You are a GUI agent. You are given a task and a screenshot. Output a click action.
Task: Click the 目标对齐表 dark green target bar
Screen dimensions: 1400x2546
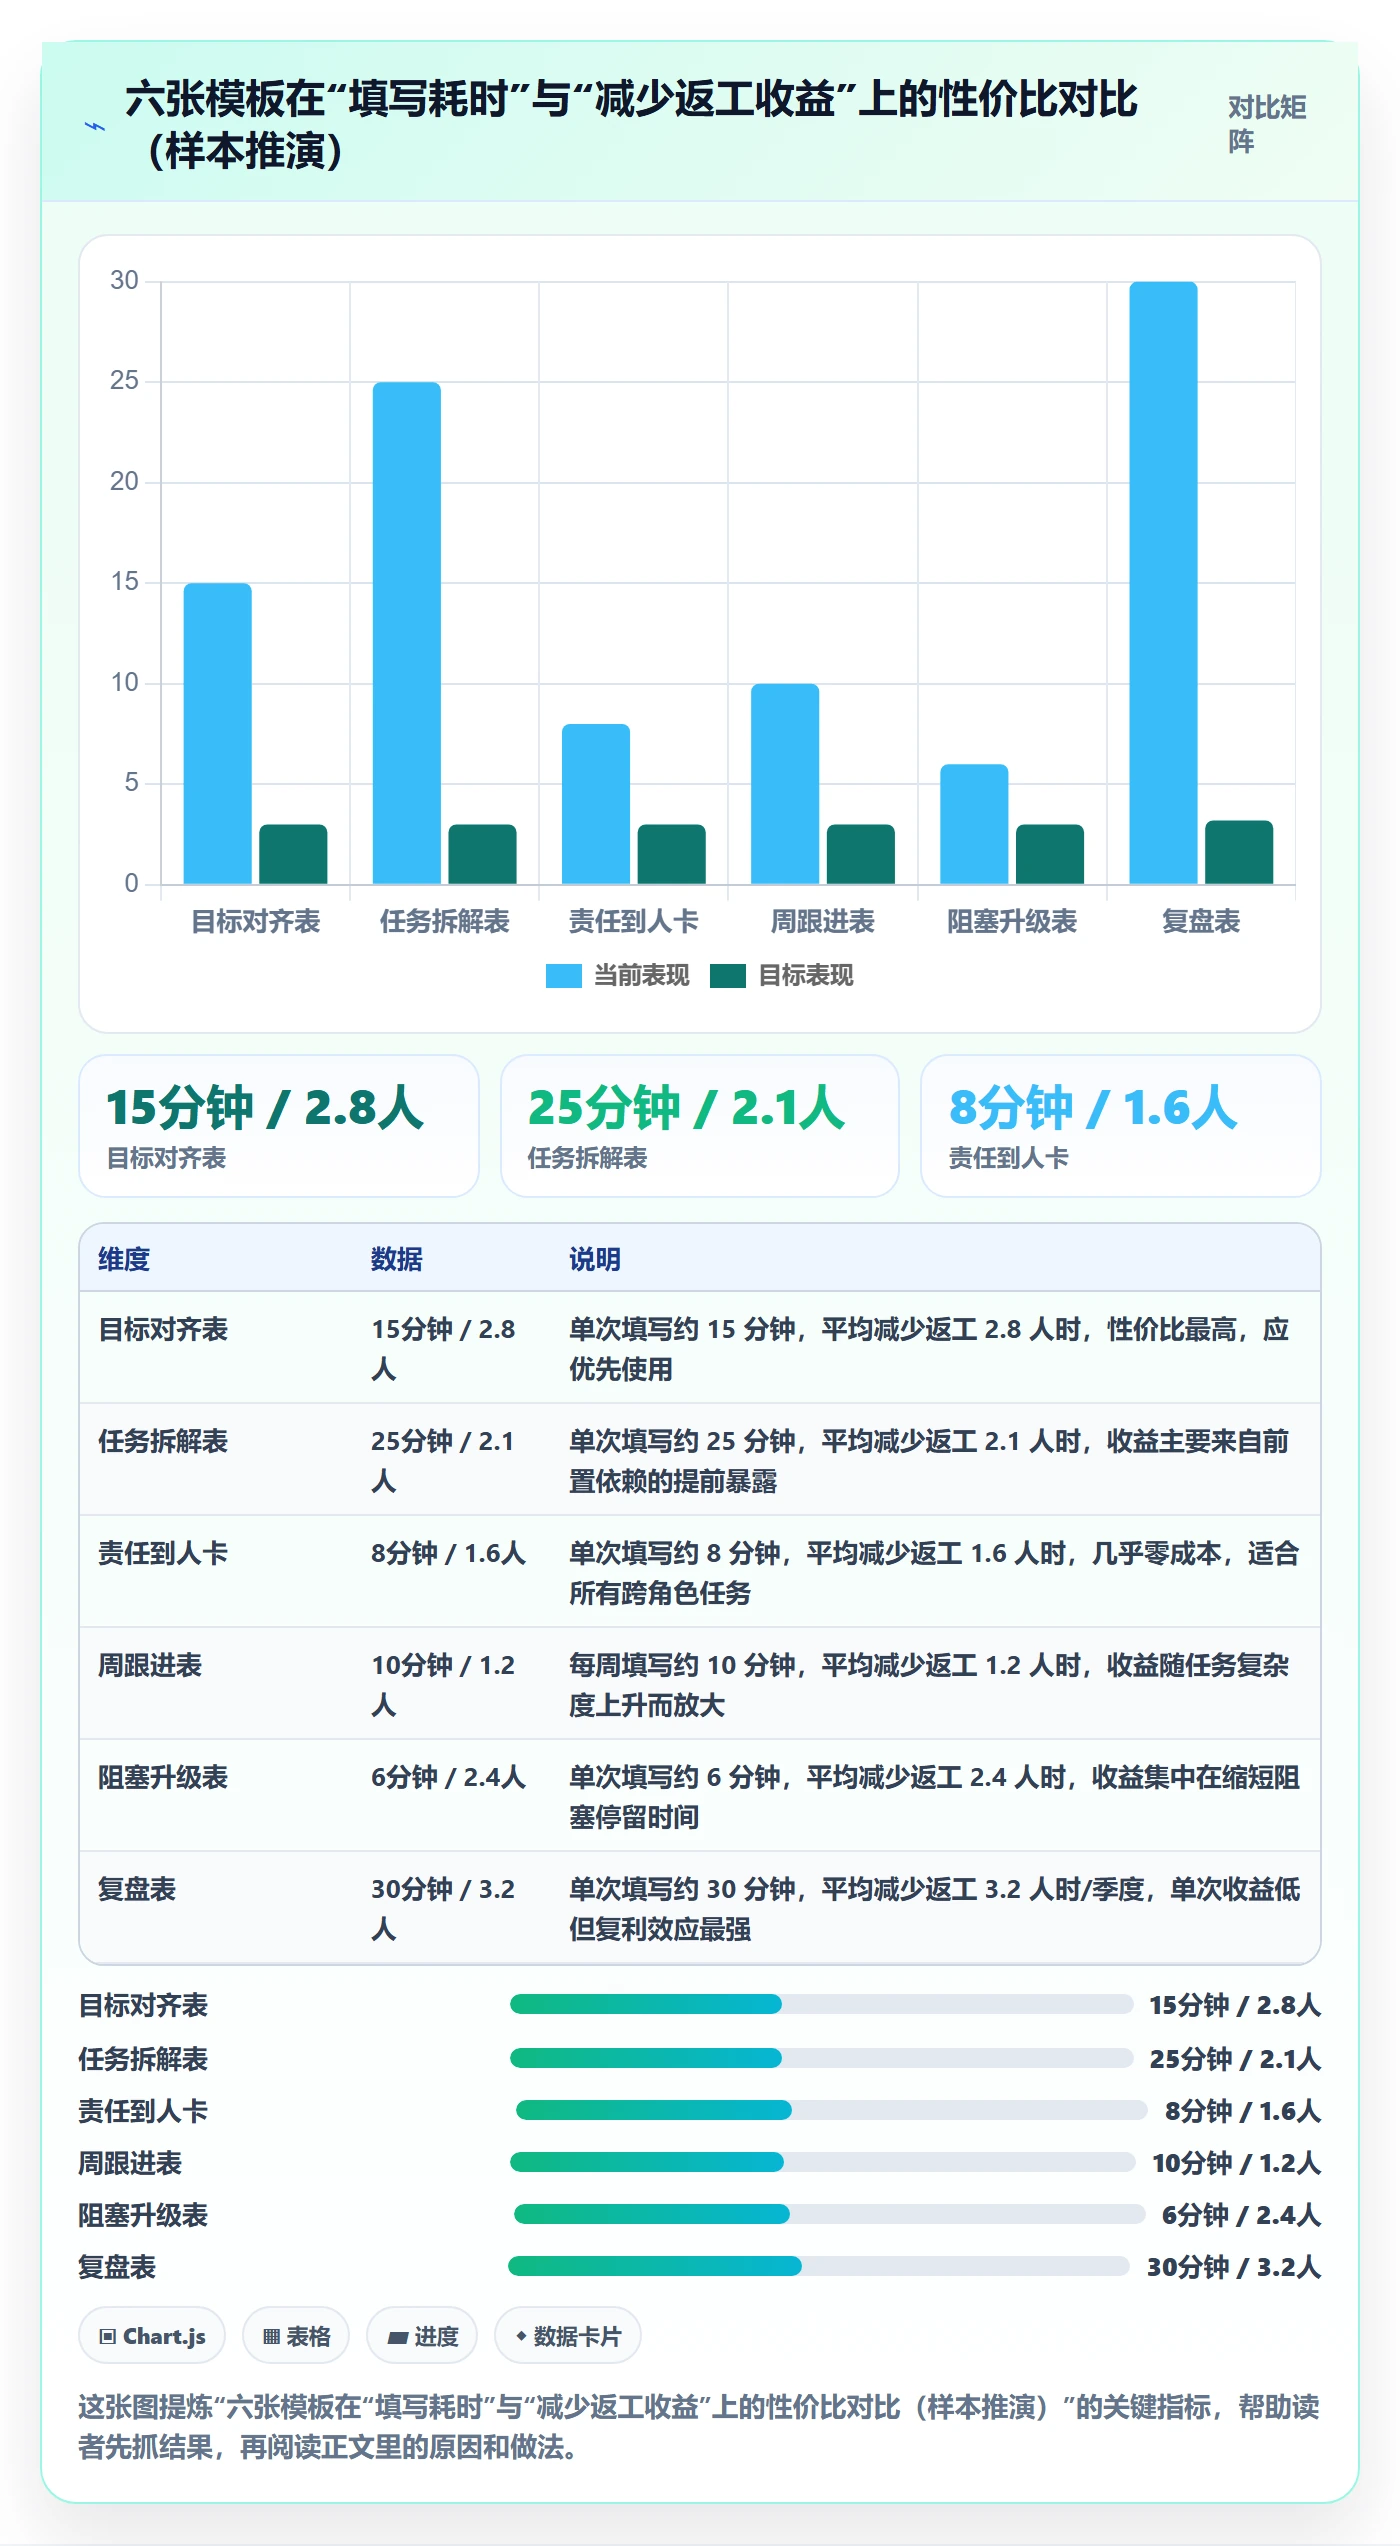point(293,854)
